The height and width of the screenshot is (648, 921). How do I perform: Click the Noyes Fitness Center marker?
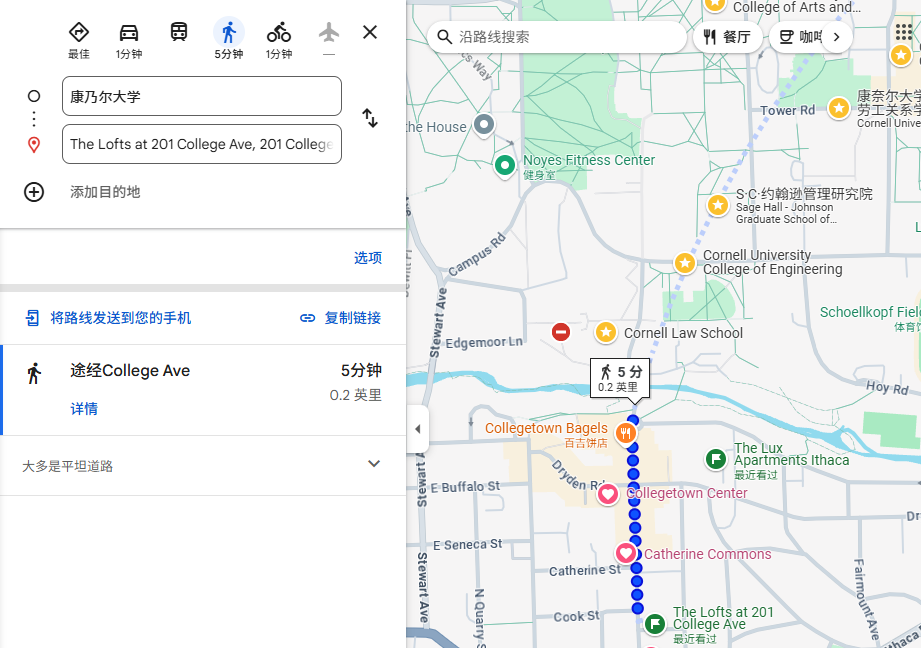pos(506,164)
